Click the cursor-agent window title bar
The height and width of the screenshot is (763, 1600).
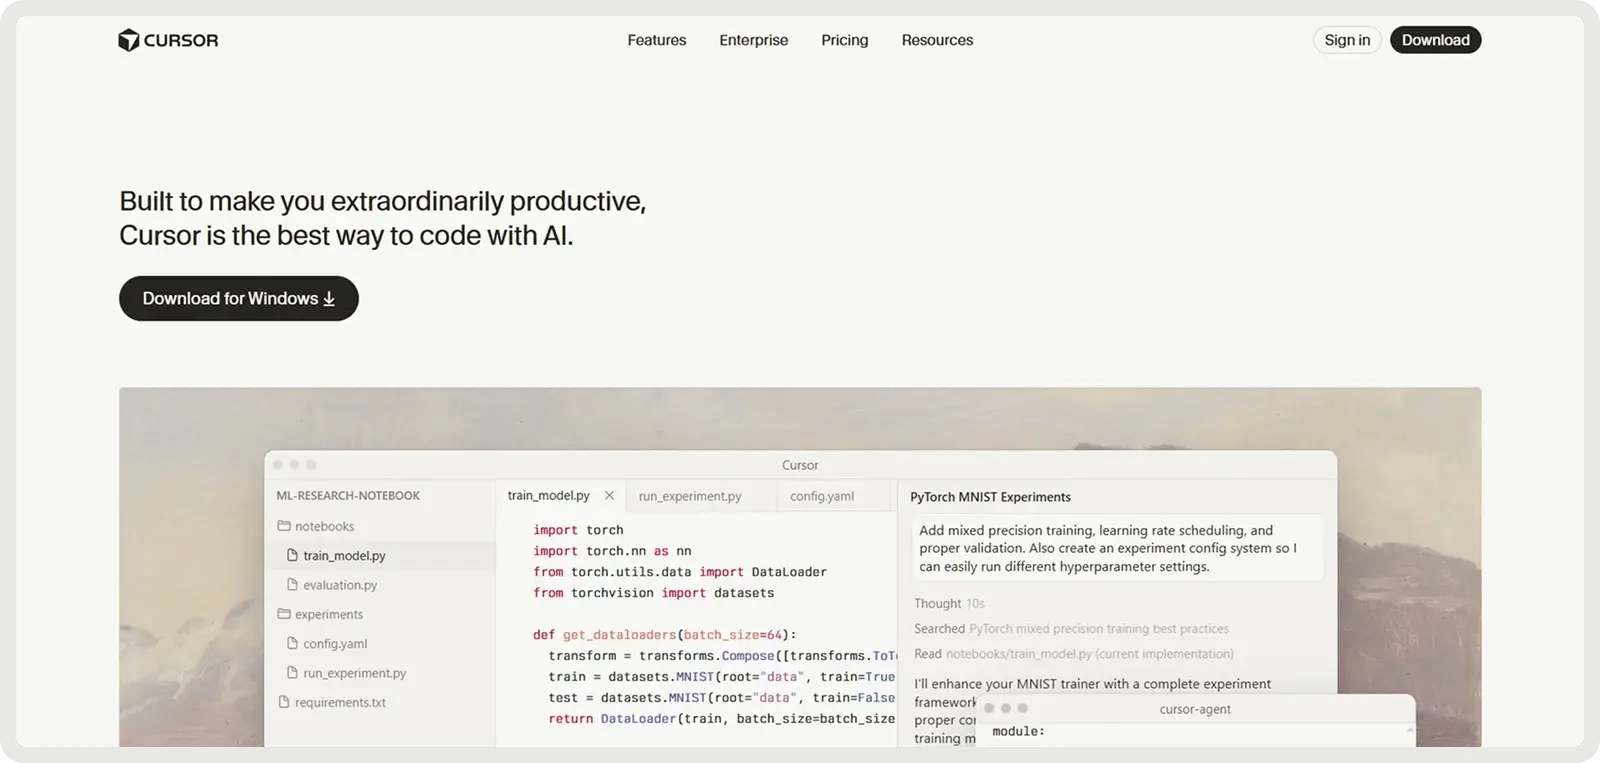coord(1195,709)
